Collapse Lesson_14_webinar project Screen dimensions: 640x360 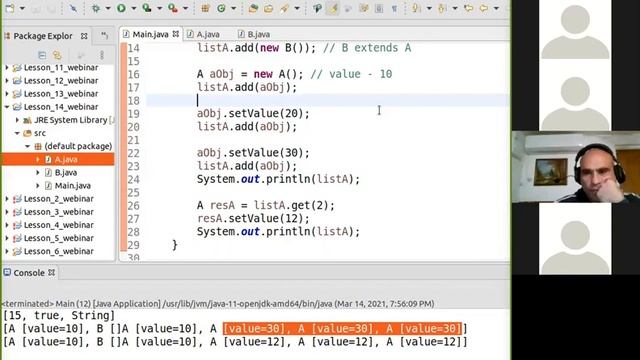tap(7, 107)
